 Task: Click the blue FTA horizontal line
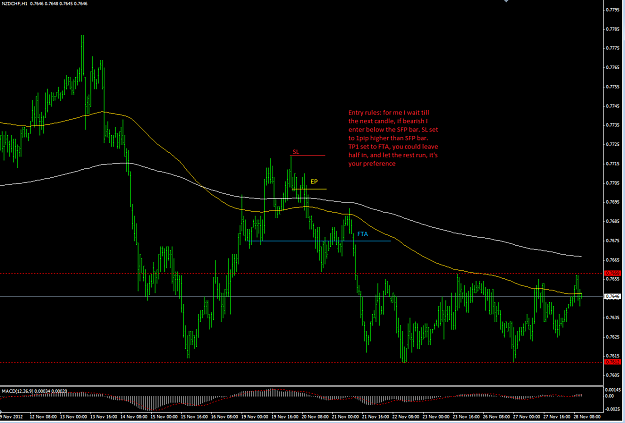coord(321,241)
